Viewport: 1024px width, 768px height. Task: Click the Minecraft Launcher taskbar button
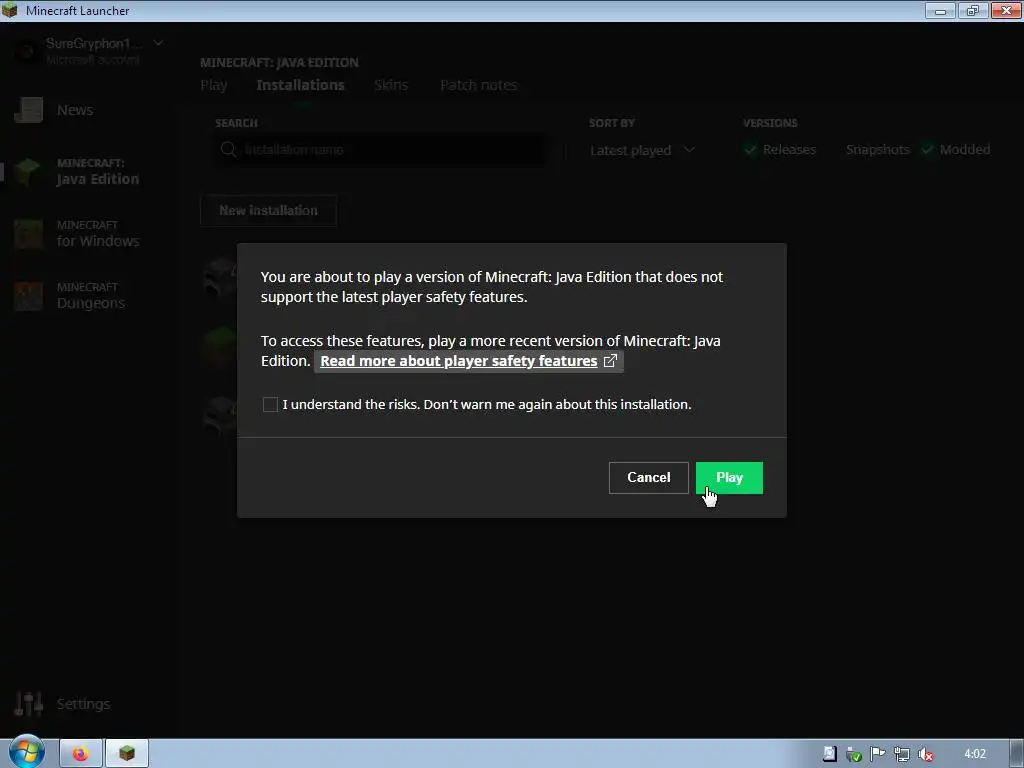tap(127, 754)
